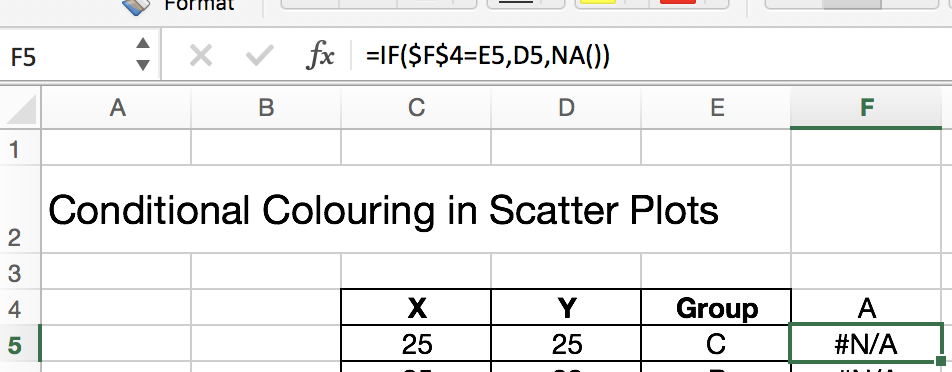Viewport: 952px width, 372px height.
Task: Click cell F4 containing A
Action: (866, 308)
